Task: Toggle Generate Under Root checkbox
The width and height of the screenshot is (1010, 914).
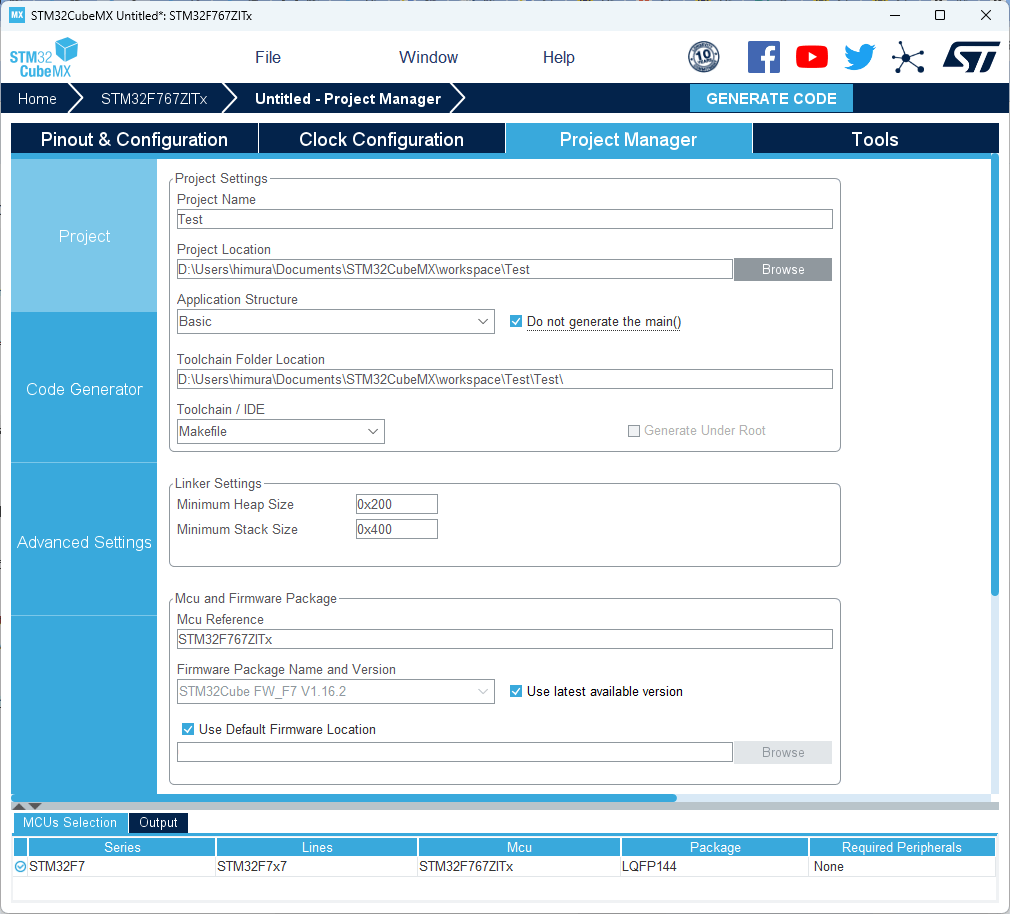Action: (634, 430)
